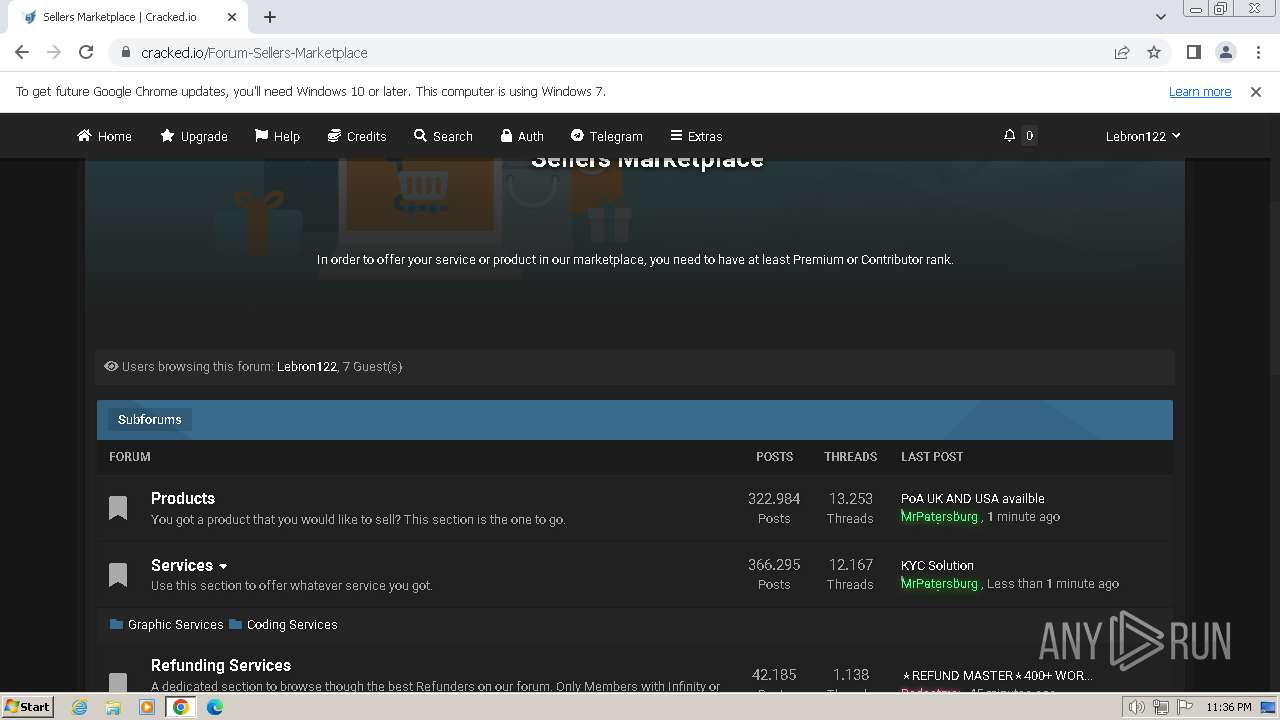Click the share page icon in address bar
The image size is (1280, 720).
pos(1122,52)
